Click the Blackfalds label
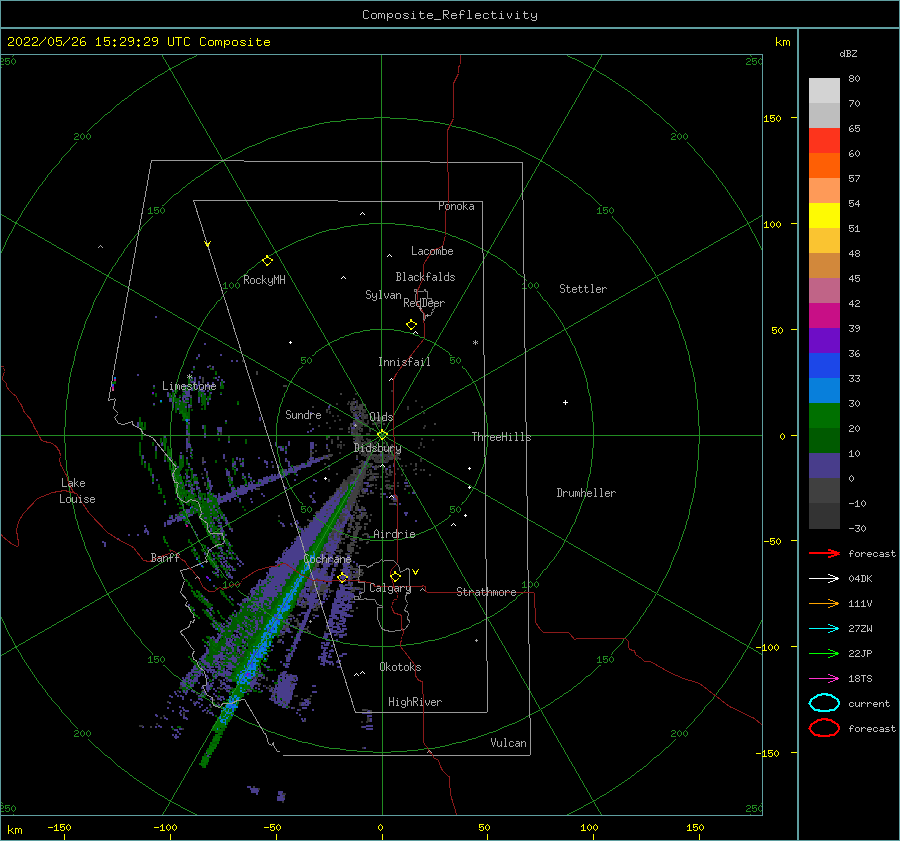The image size is (900, 841). pyautogui.click(x=425, y=277)
